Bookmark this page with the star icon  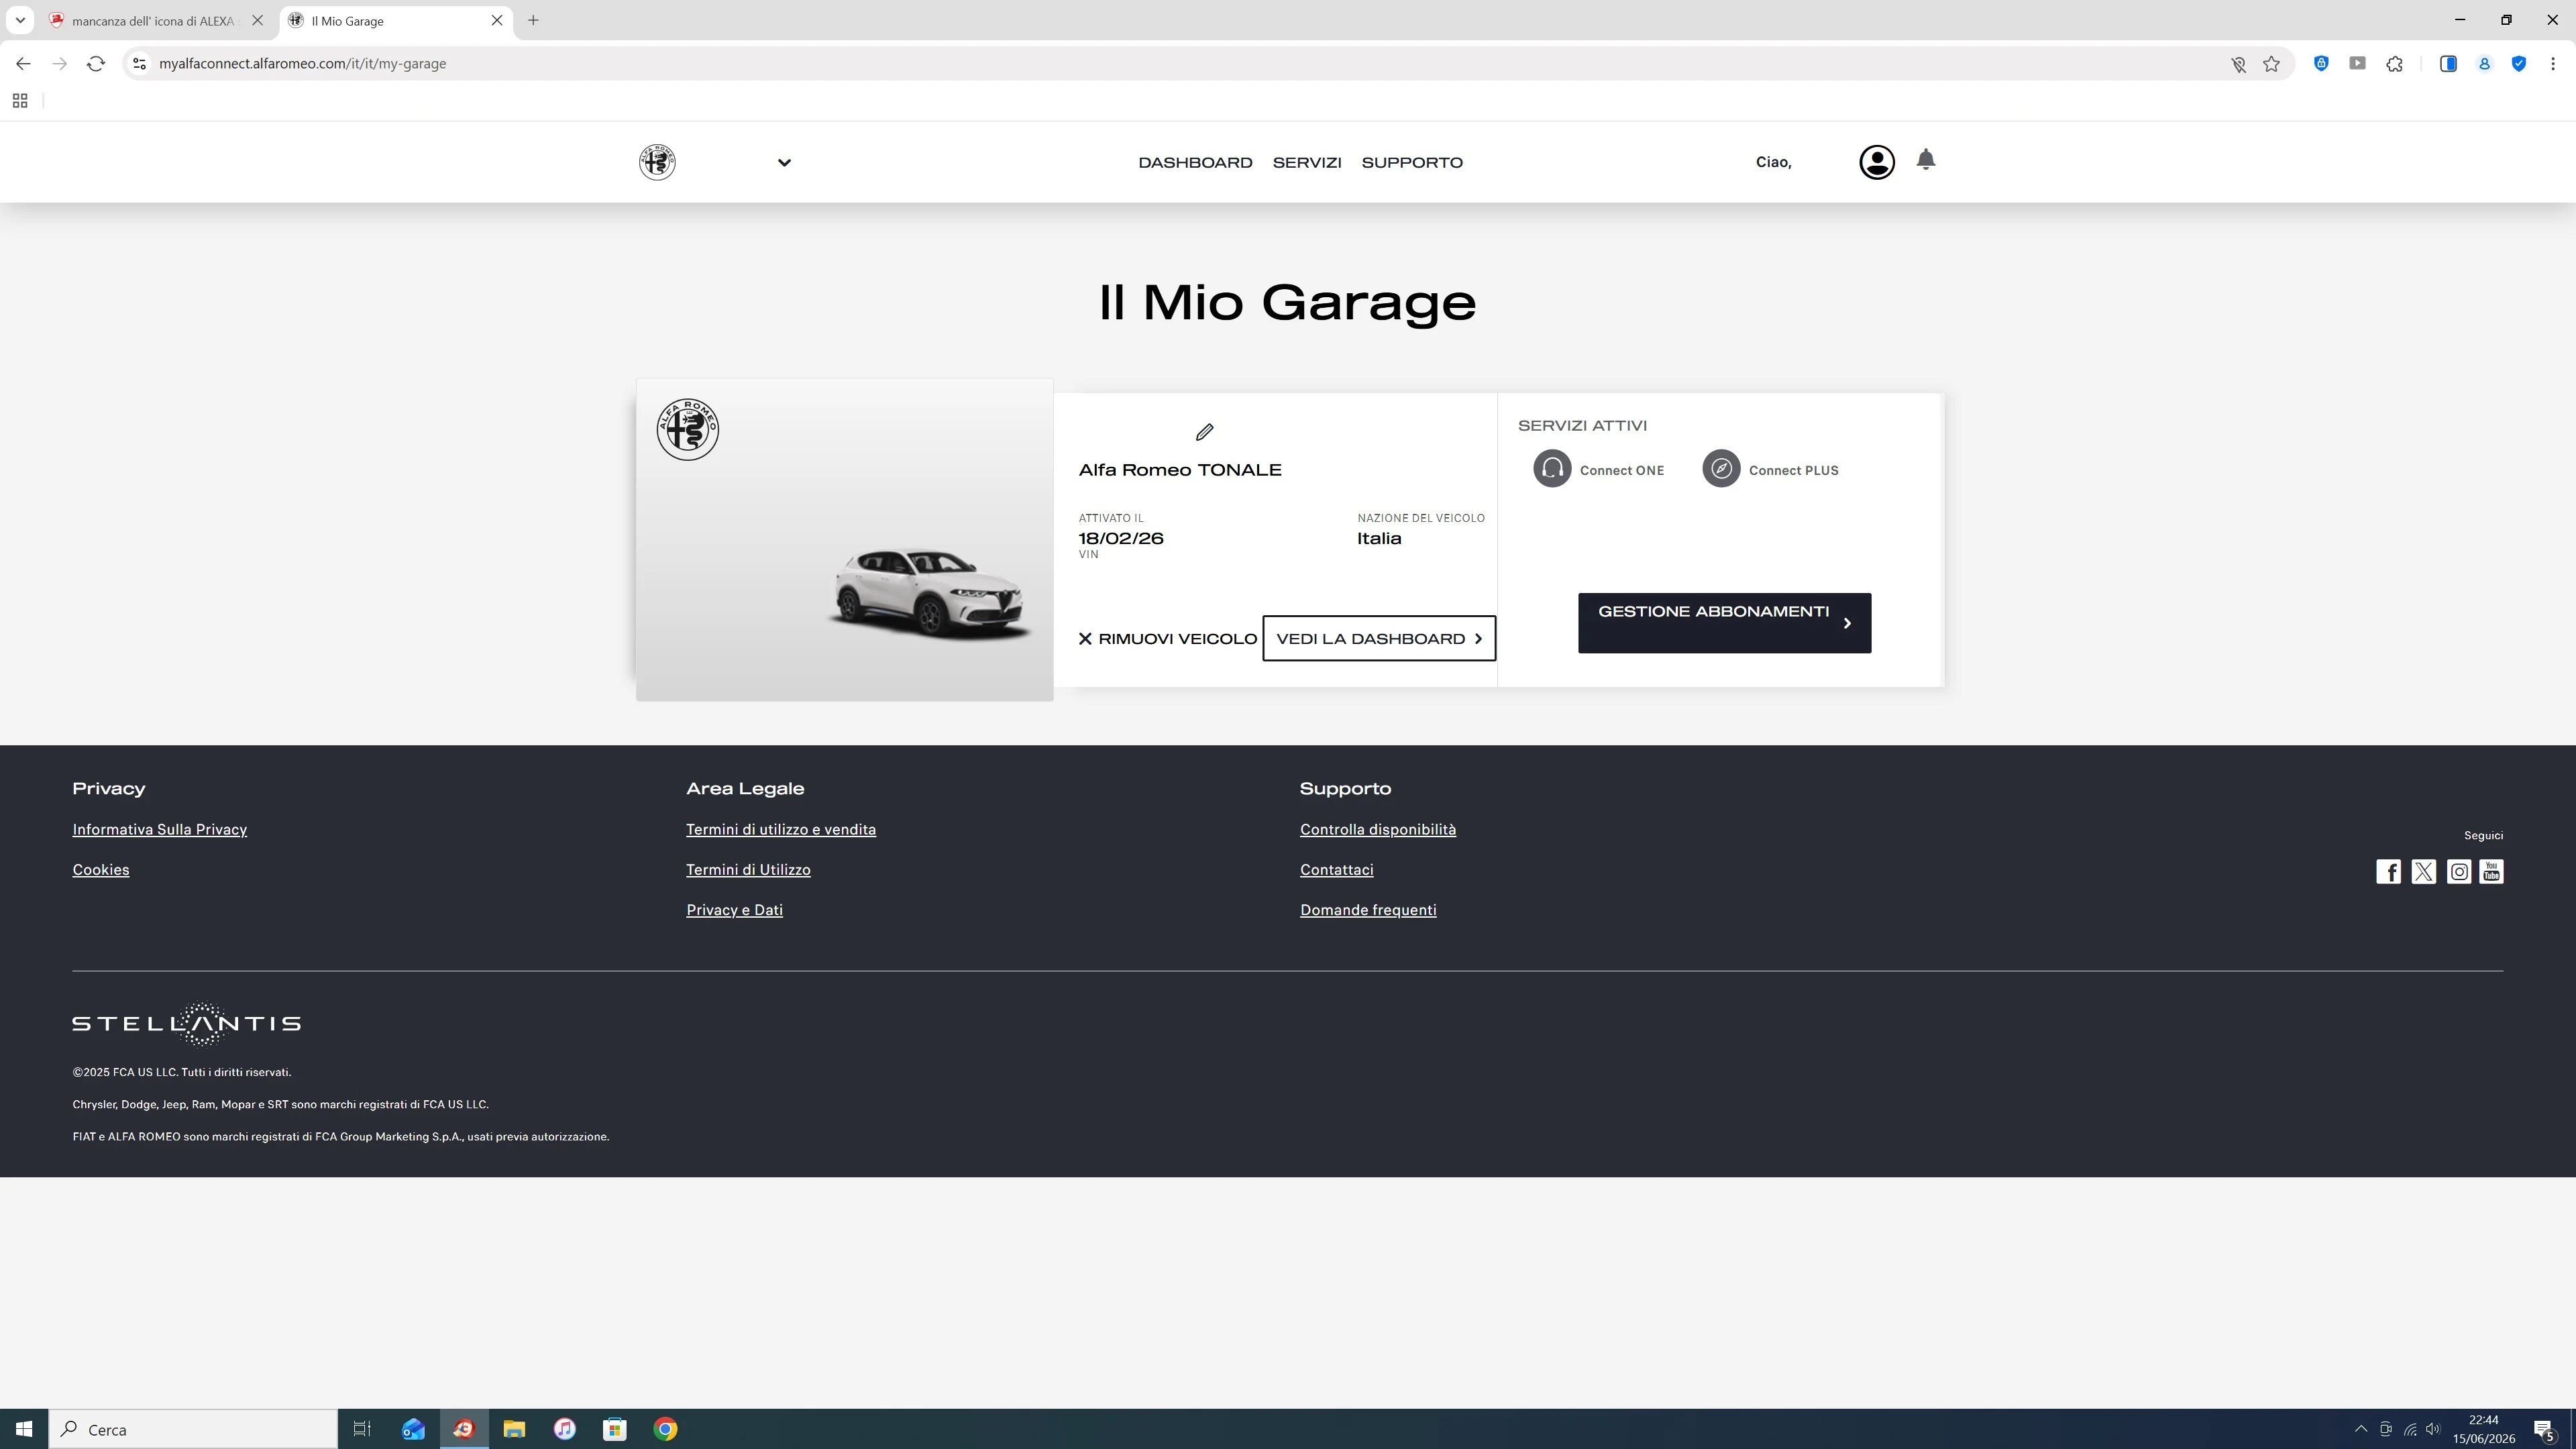[x=2272, y=64]
